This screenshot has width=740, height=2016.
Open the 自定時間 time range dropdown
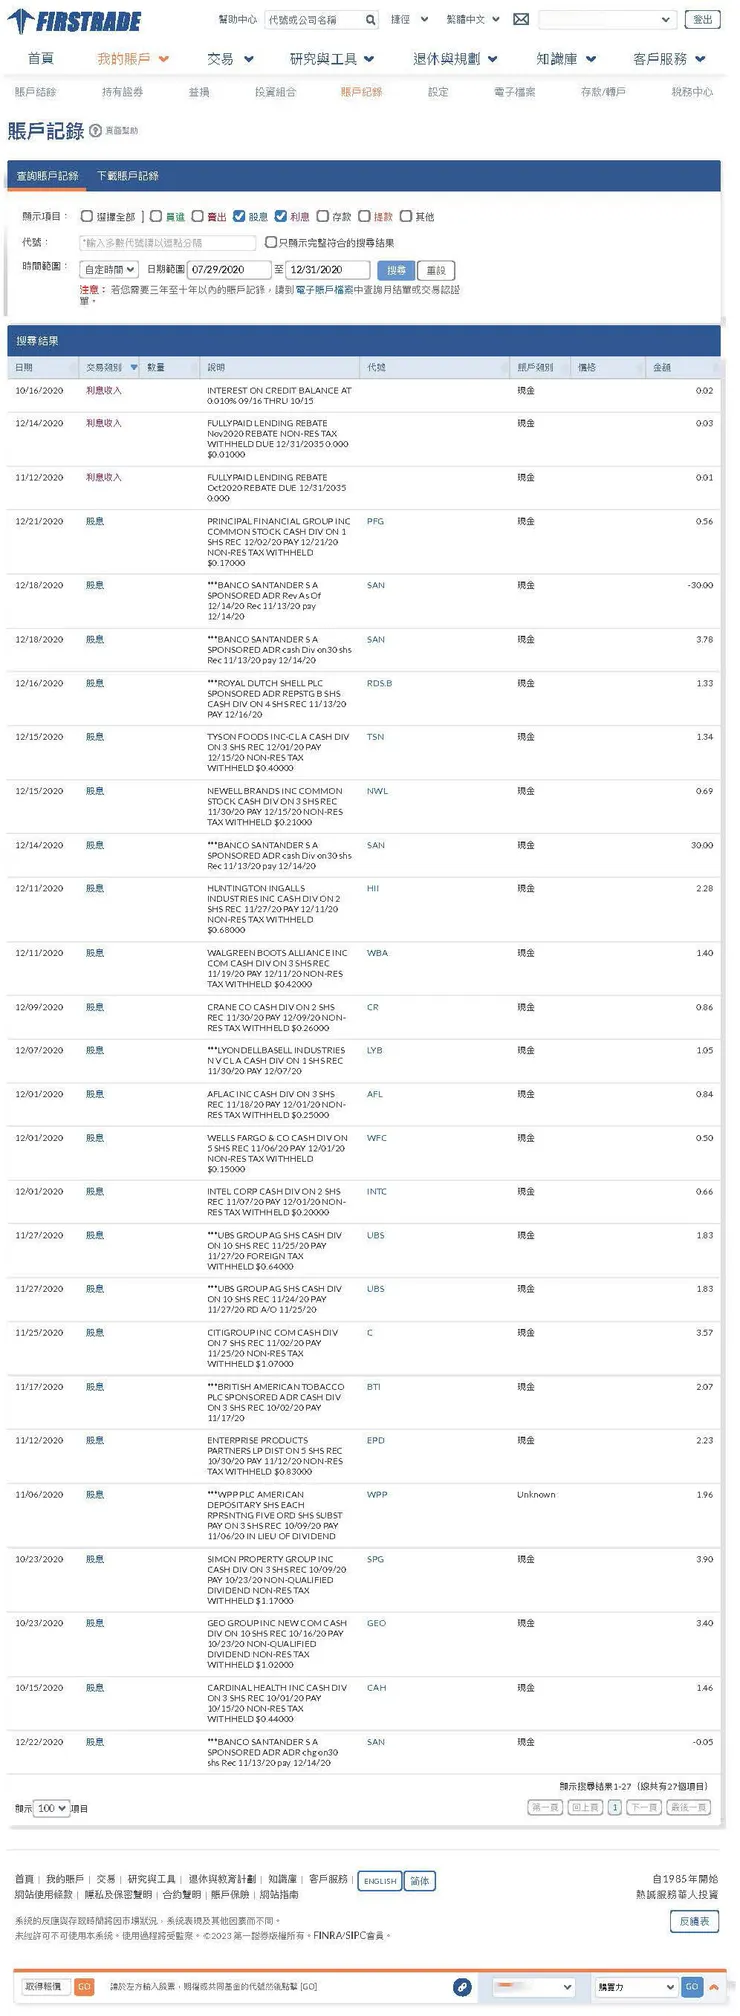tap(110, 270)
